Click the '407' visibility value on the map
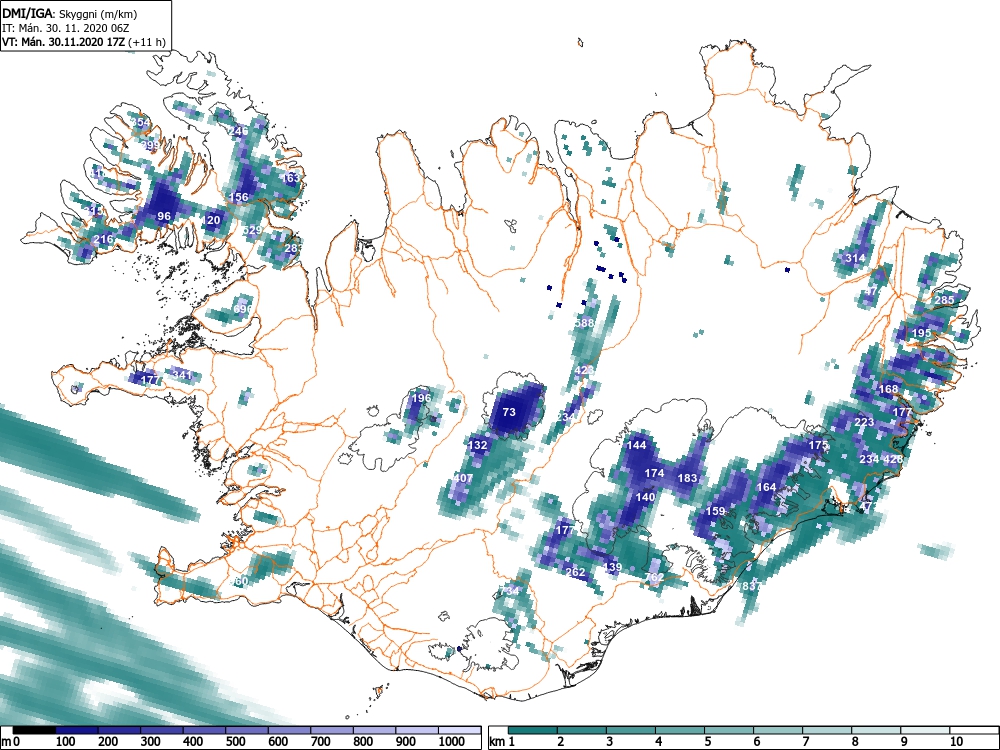Image resolution: width=1000 pixels, height=750 pixels. click(463, 478)
